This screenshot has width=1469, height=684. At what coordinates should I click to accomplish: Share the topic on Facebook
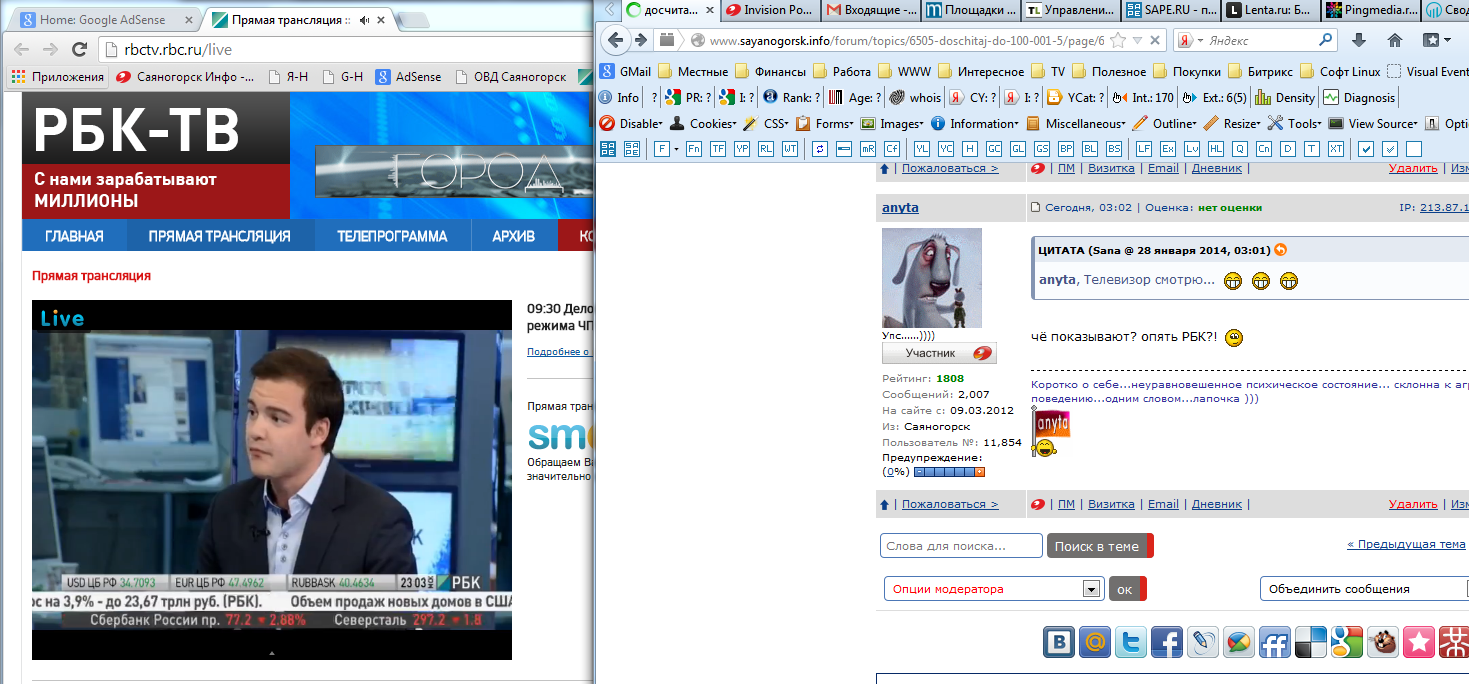click(1167, 642)
